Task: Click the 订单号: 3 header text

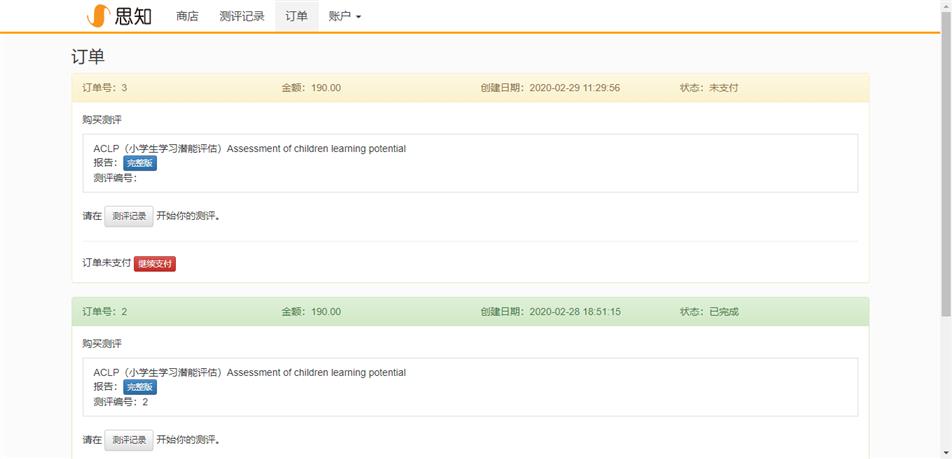Action: pos(105,88)
